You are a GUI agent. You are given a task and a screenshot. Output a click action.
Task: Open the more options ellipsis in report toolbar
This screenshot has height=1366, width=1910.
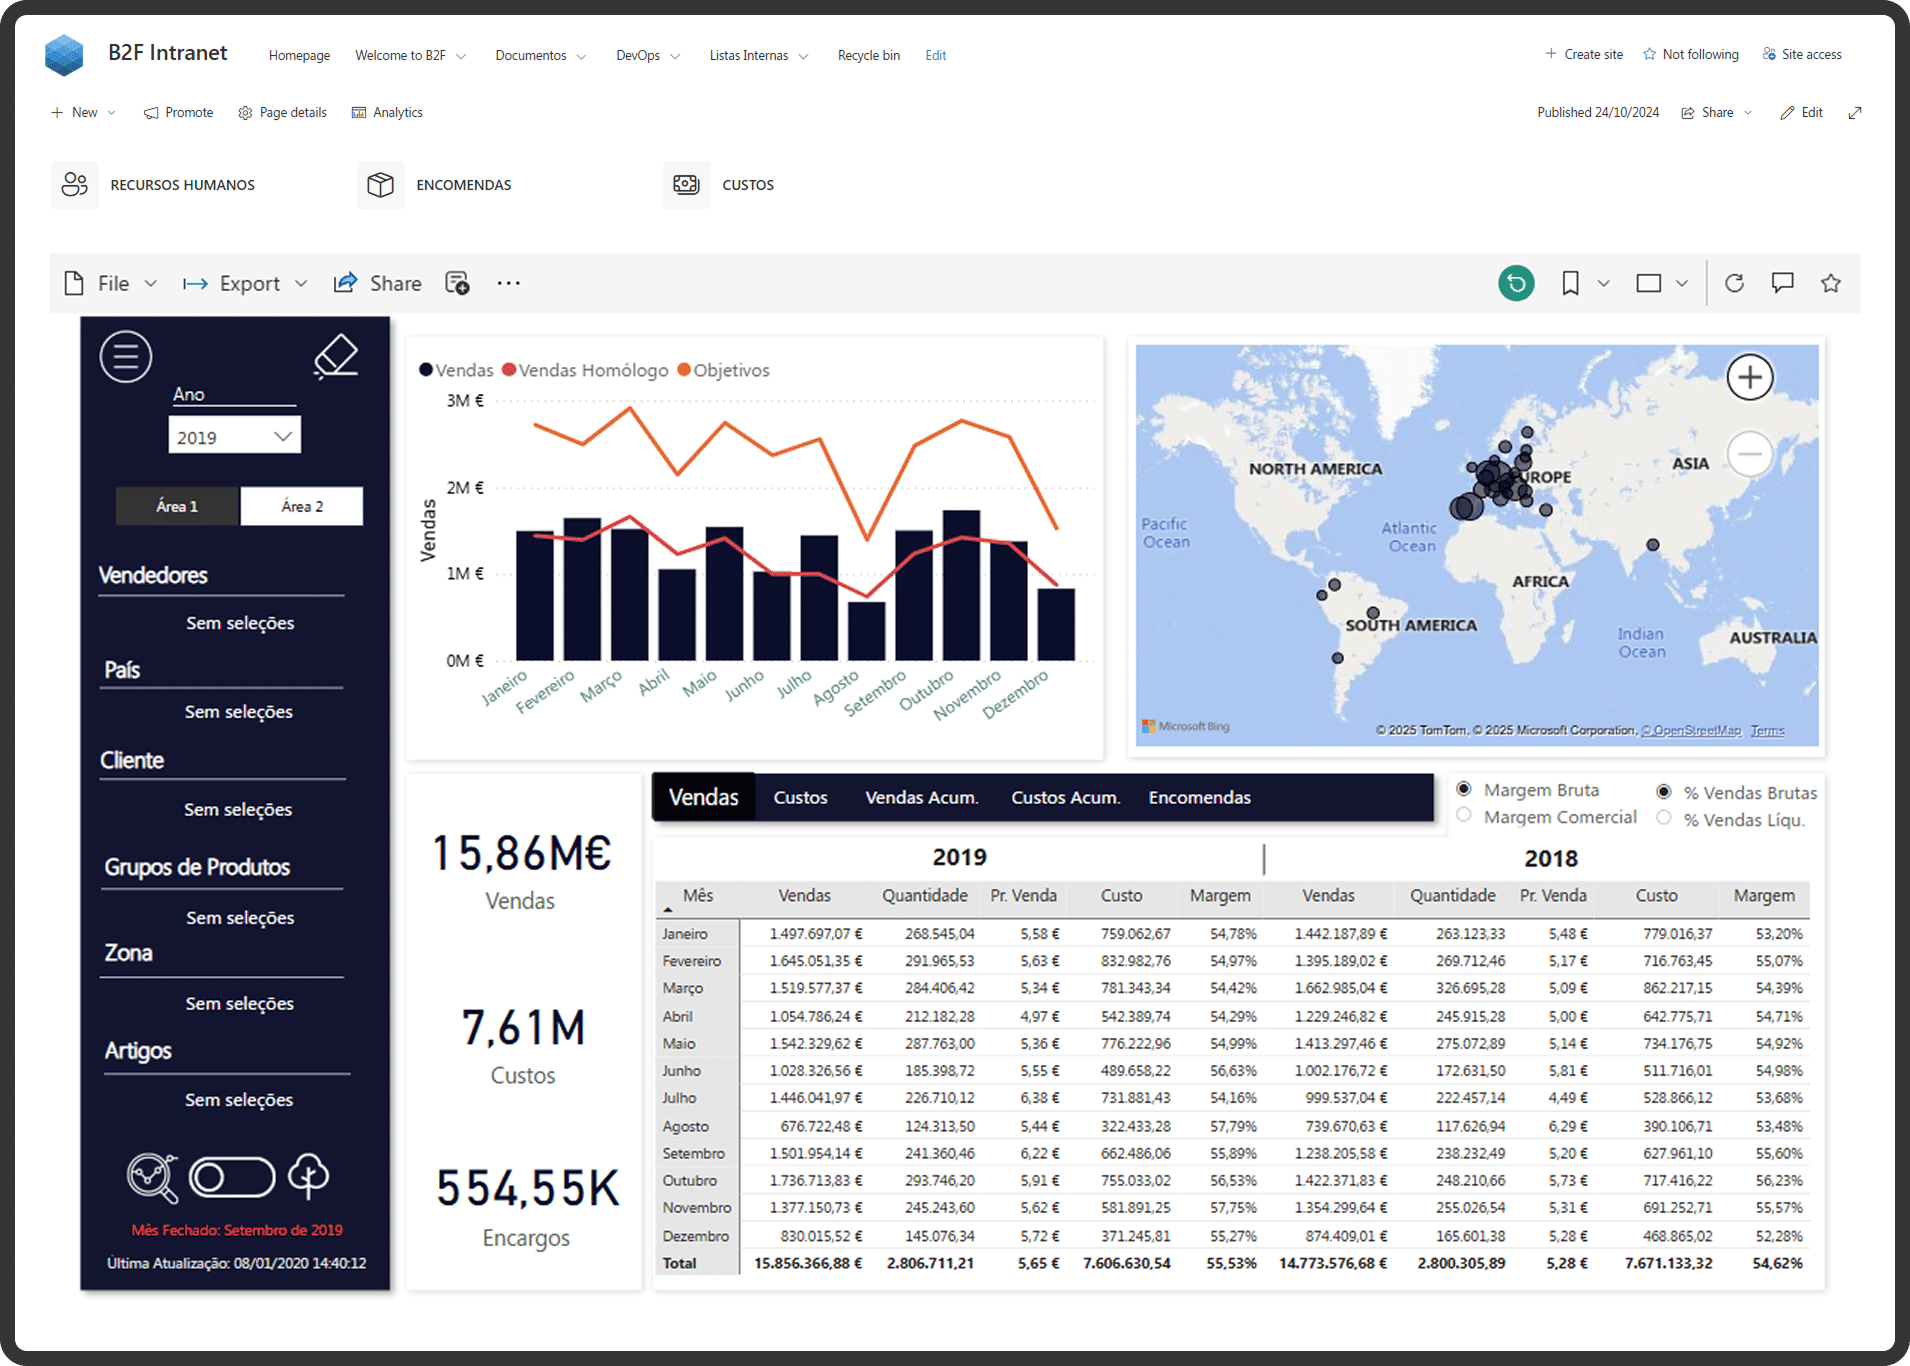pyautogui.click(x=508, y=283)
